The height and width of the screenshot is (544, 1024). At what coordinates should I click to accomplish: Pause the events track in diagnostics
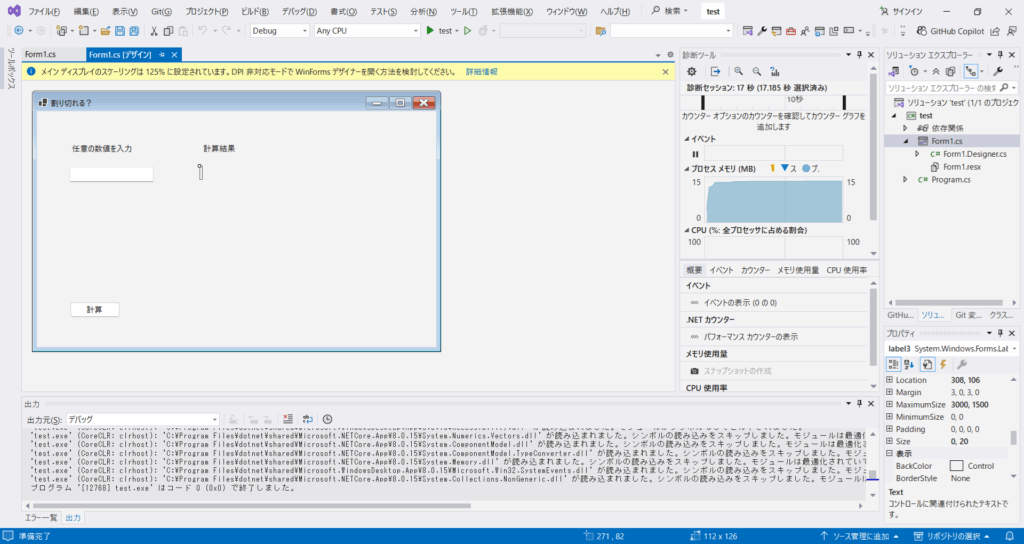(695, 154)
